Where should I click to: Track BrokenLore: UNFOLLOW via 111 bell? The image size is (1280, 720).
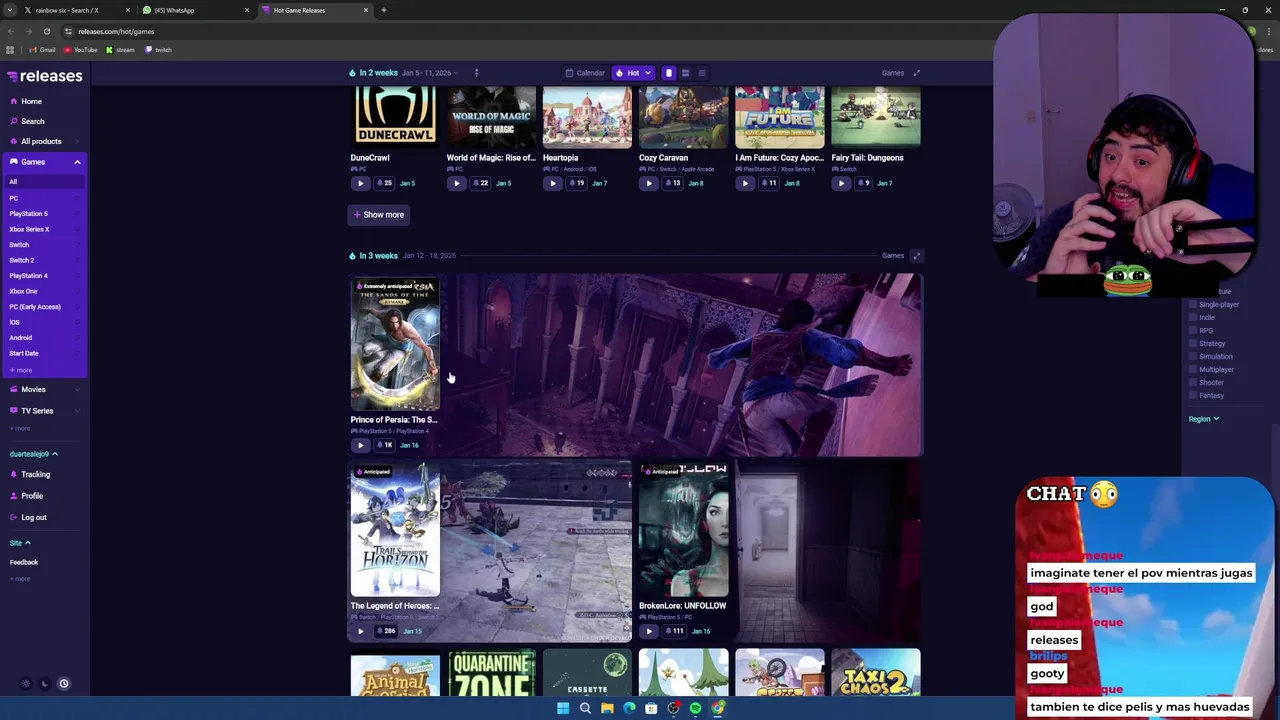[673, 631]
